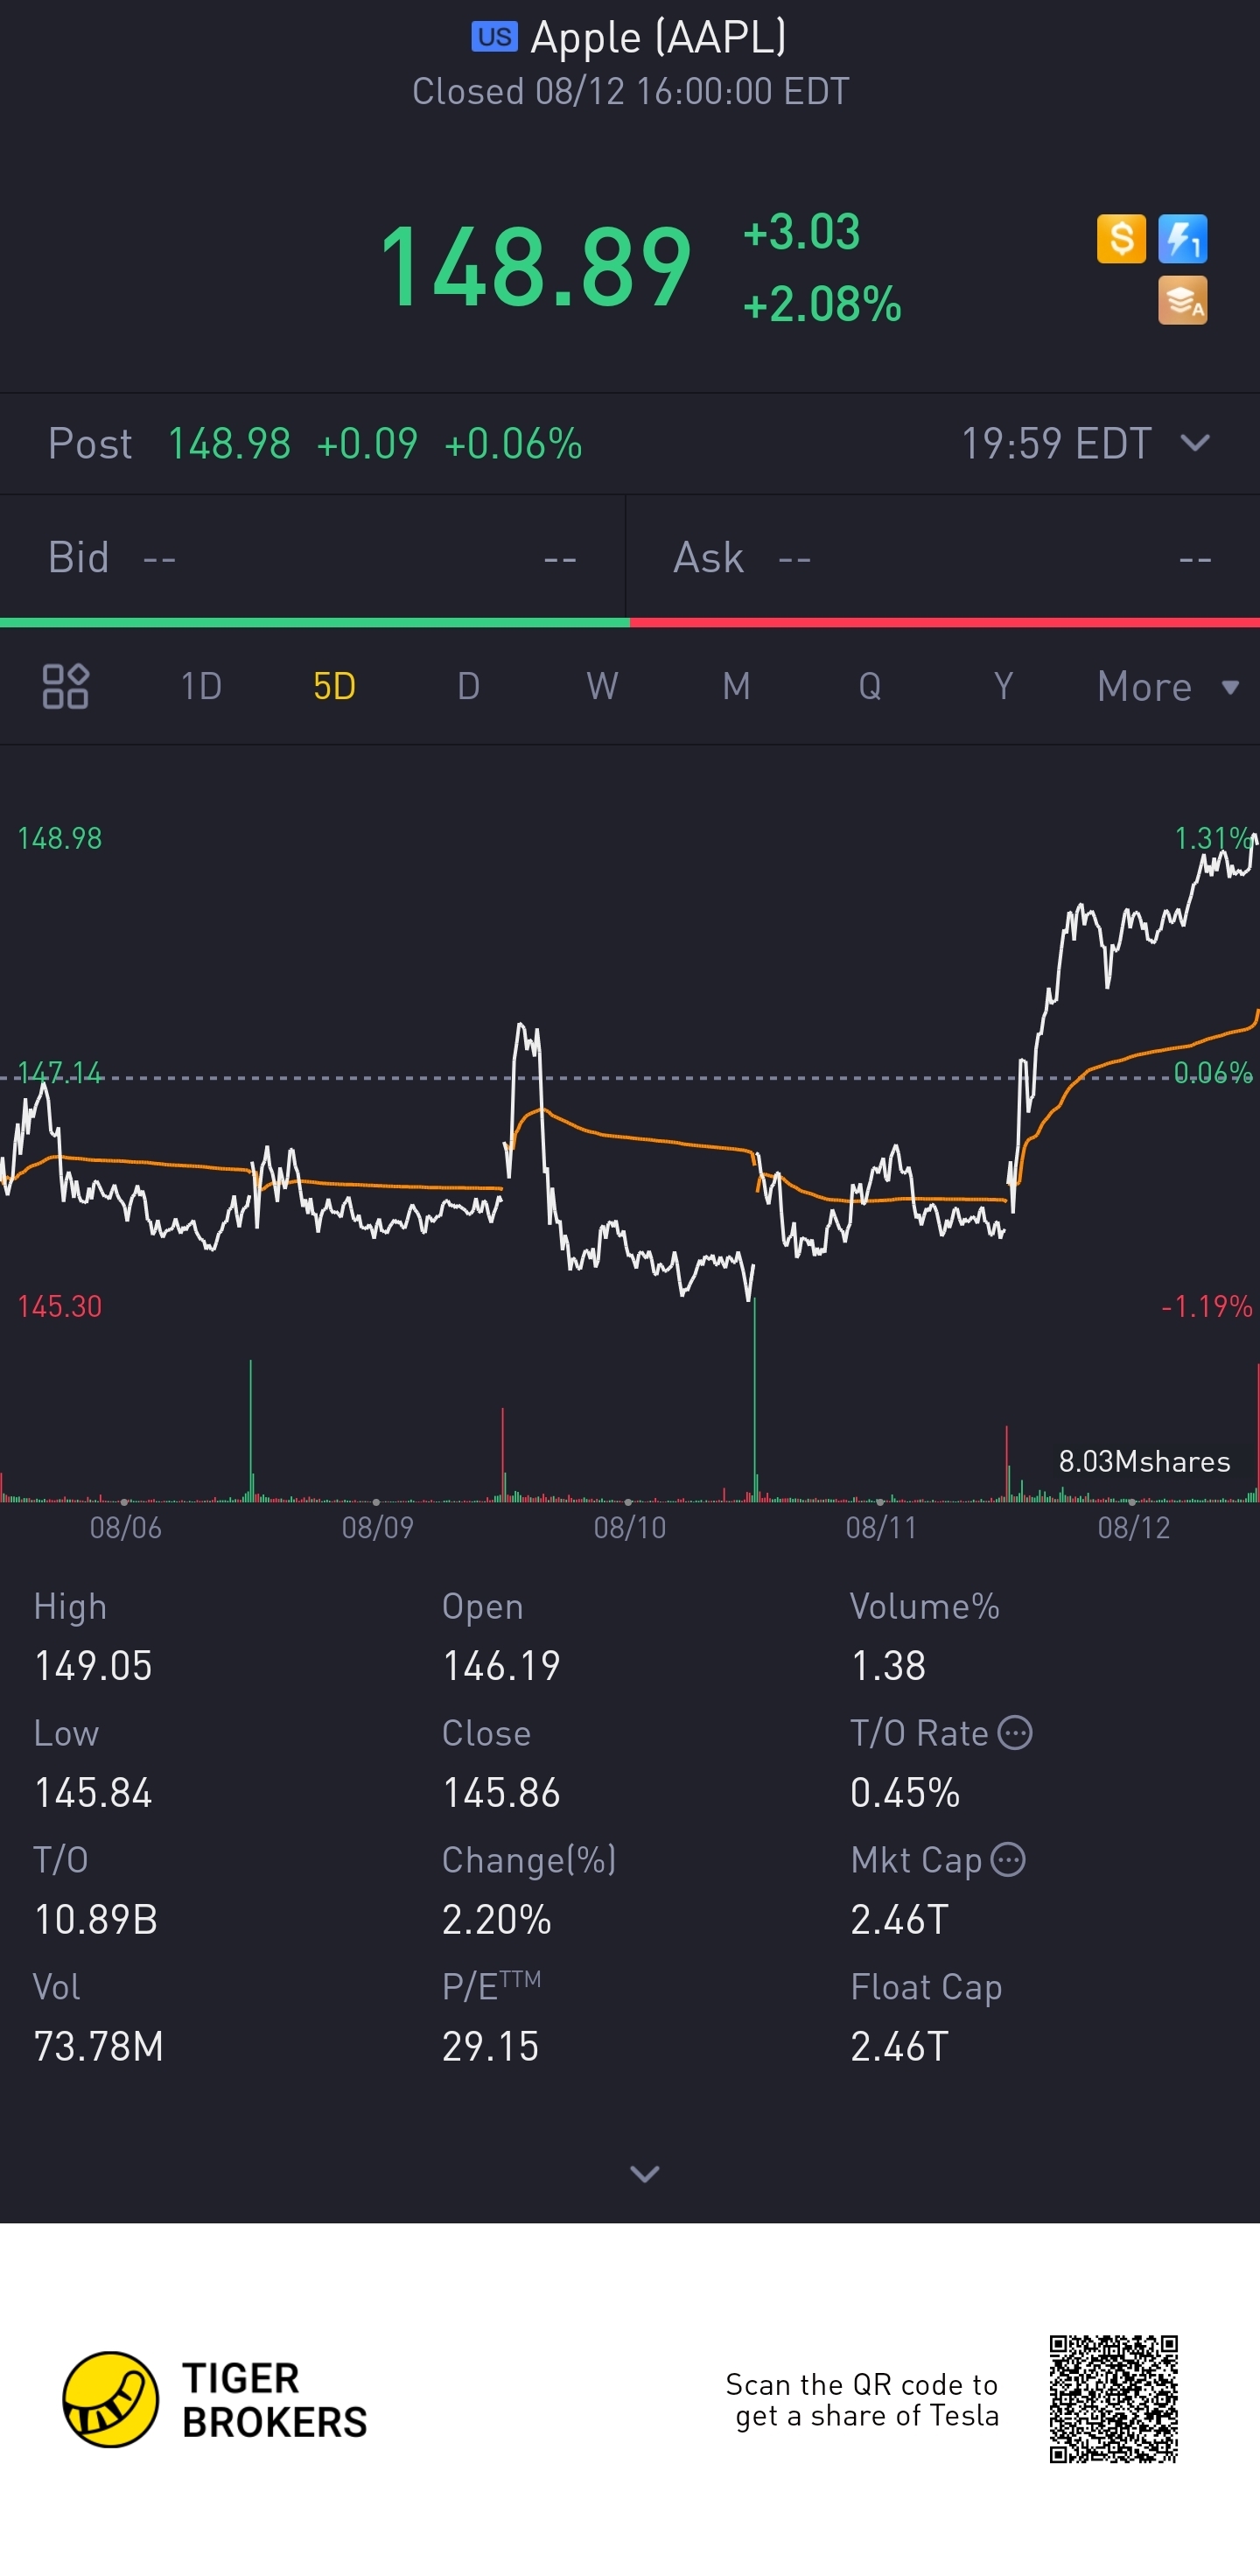This screenshot has height=2576, width=1260.
Task: Tap the -1.19% chart axis label
Action: click(x=1206, y=1306)
